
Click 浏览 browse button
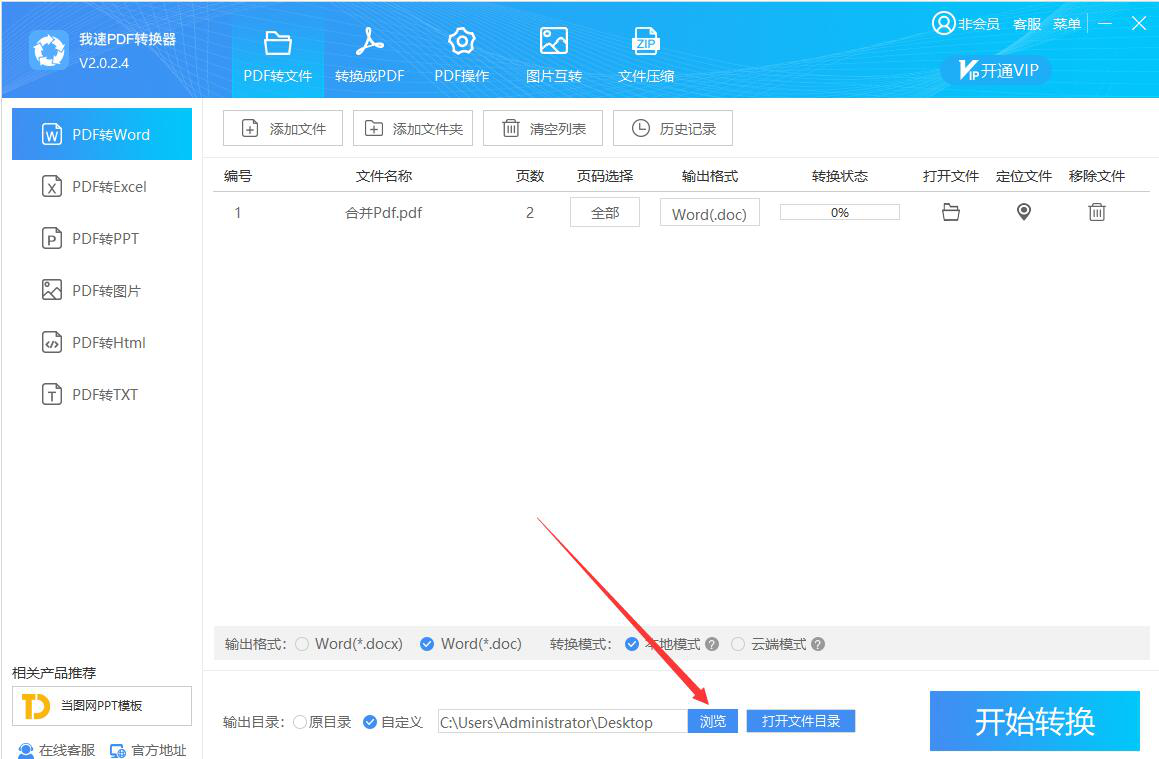[x=713, y=721]
